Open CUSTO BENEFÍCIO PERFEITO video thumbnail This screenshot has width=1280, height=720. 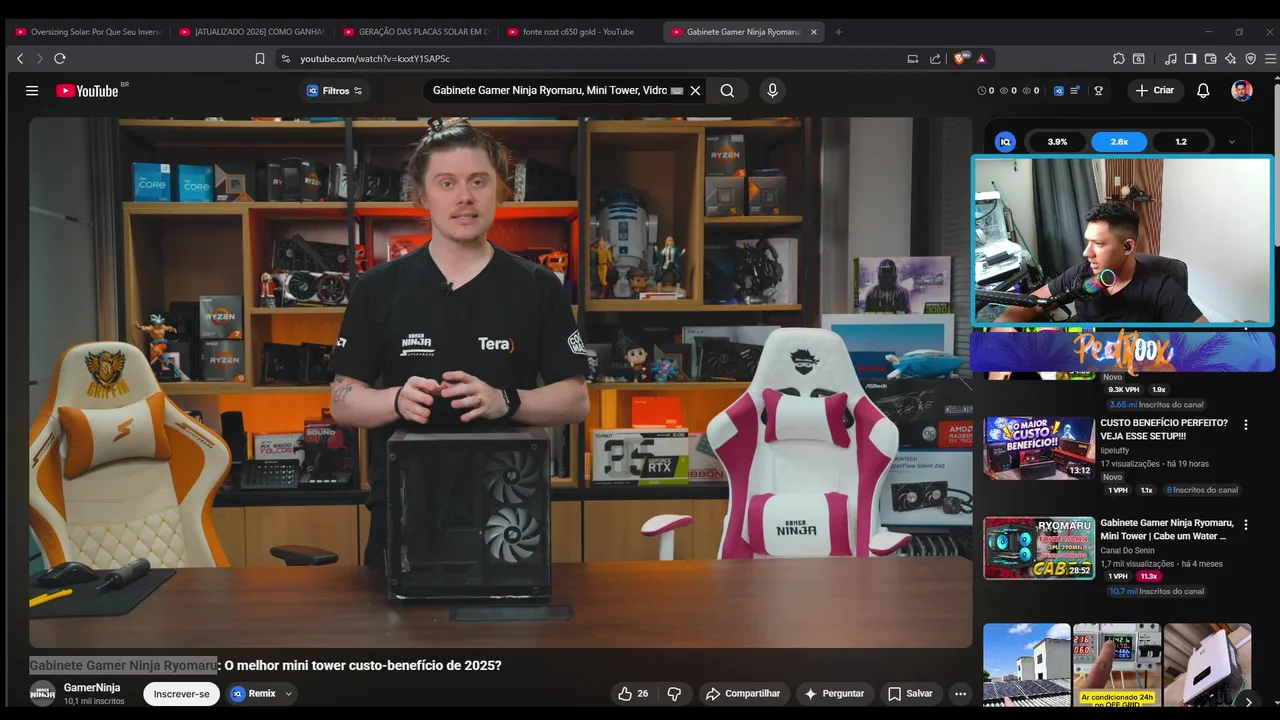[x=1039, y=449]
